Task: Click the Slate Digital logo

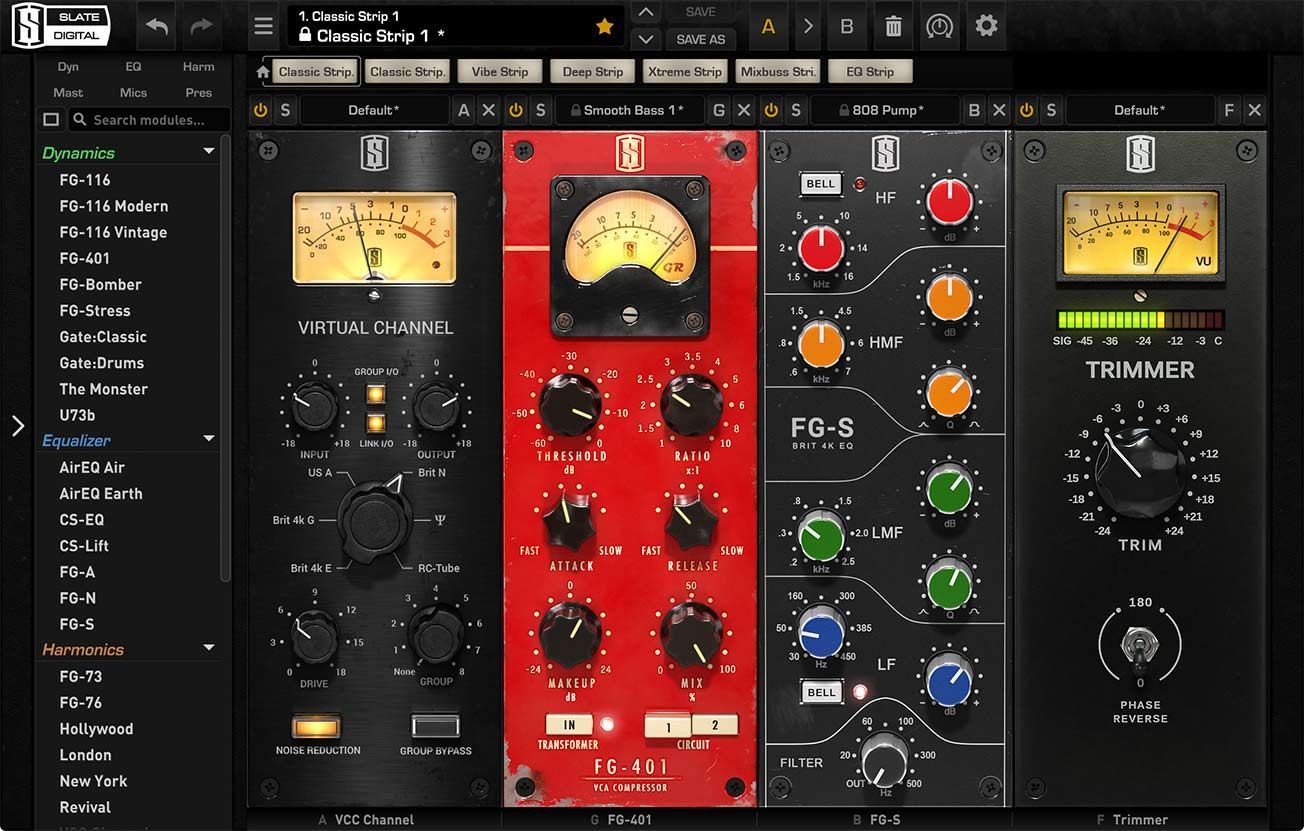Action: (60, 27)
